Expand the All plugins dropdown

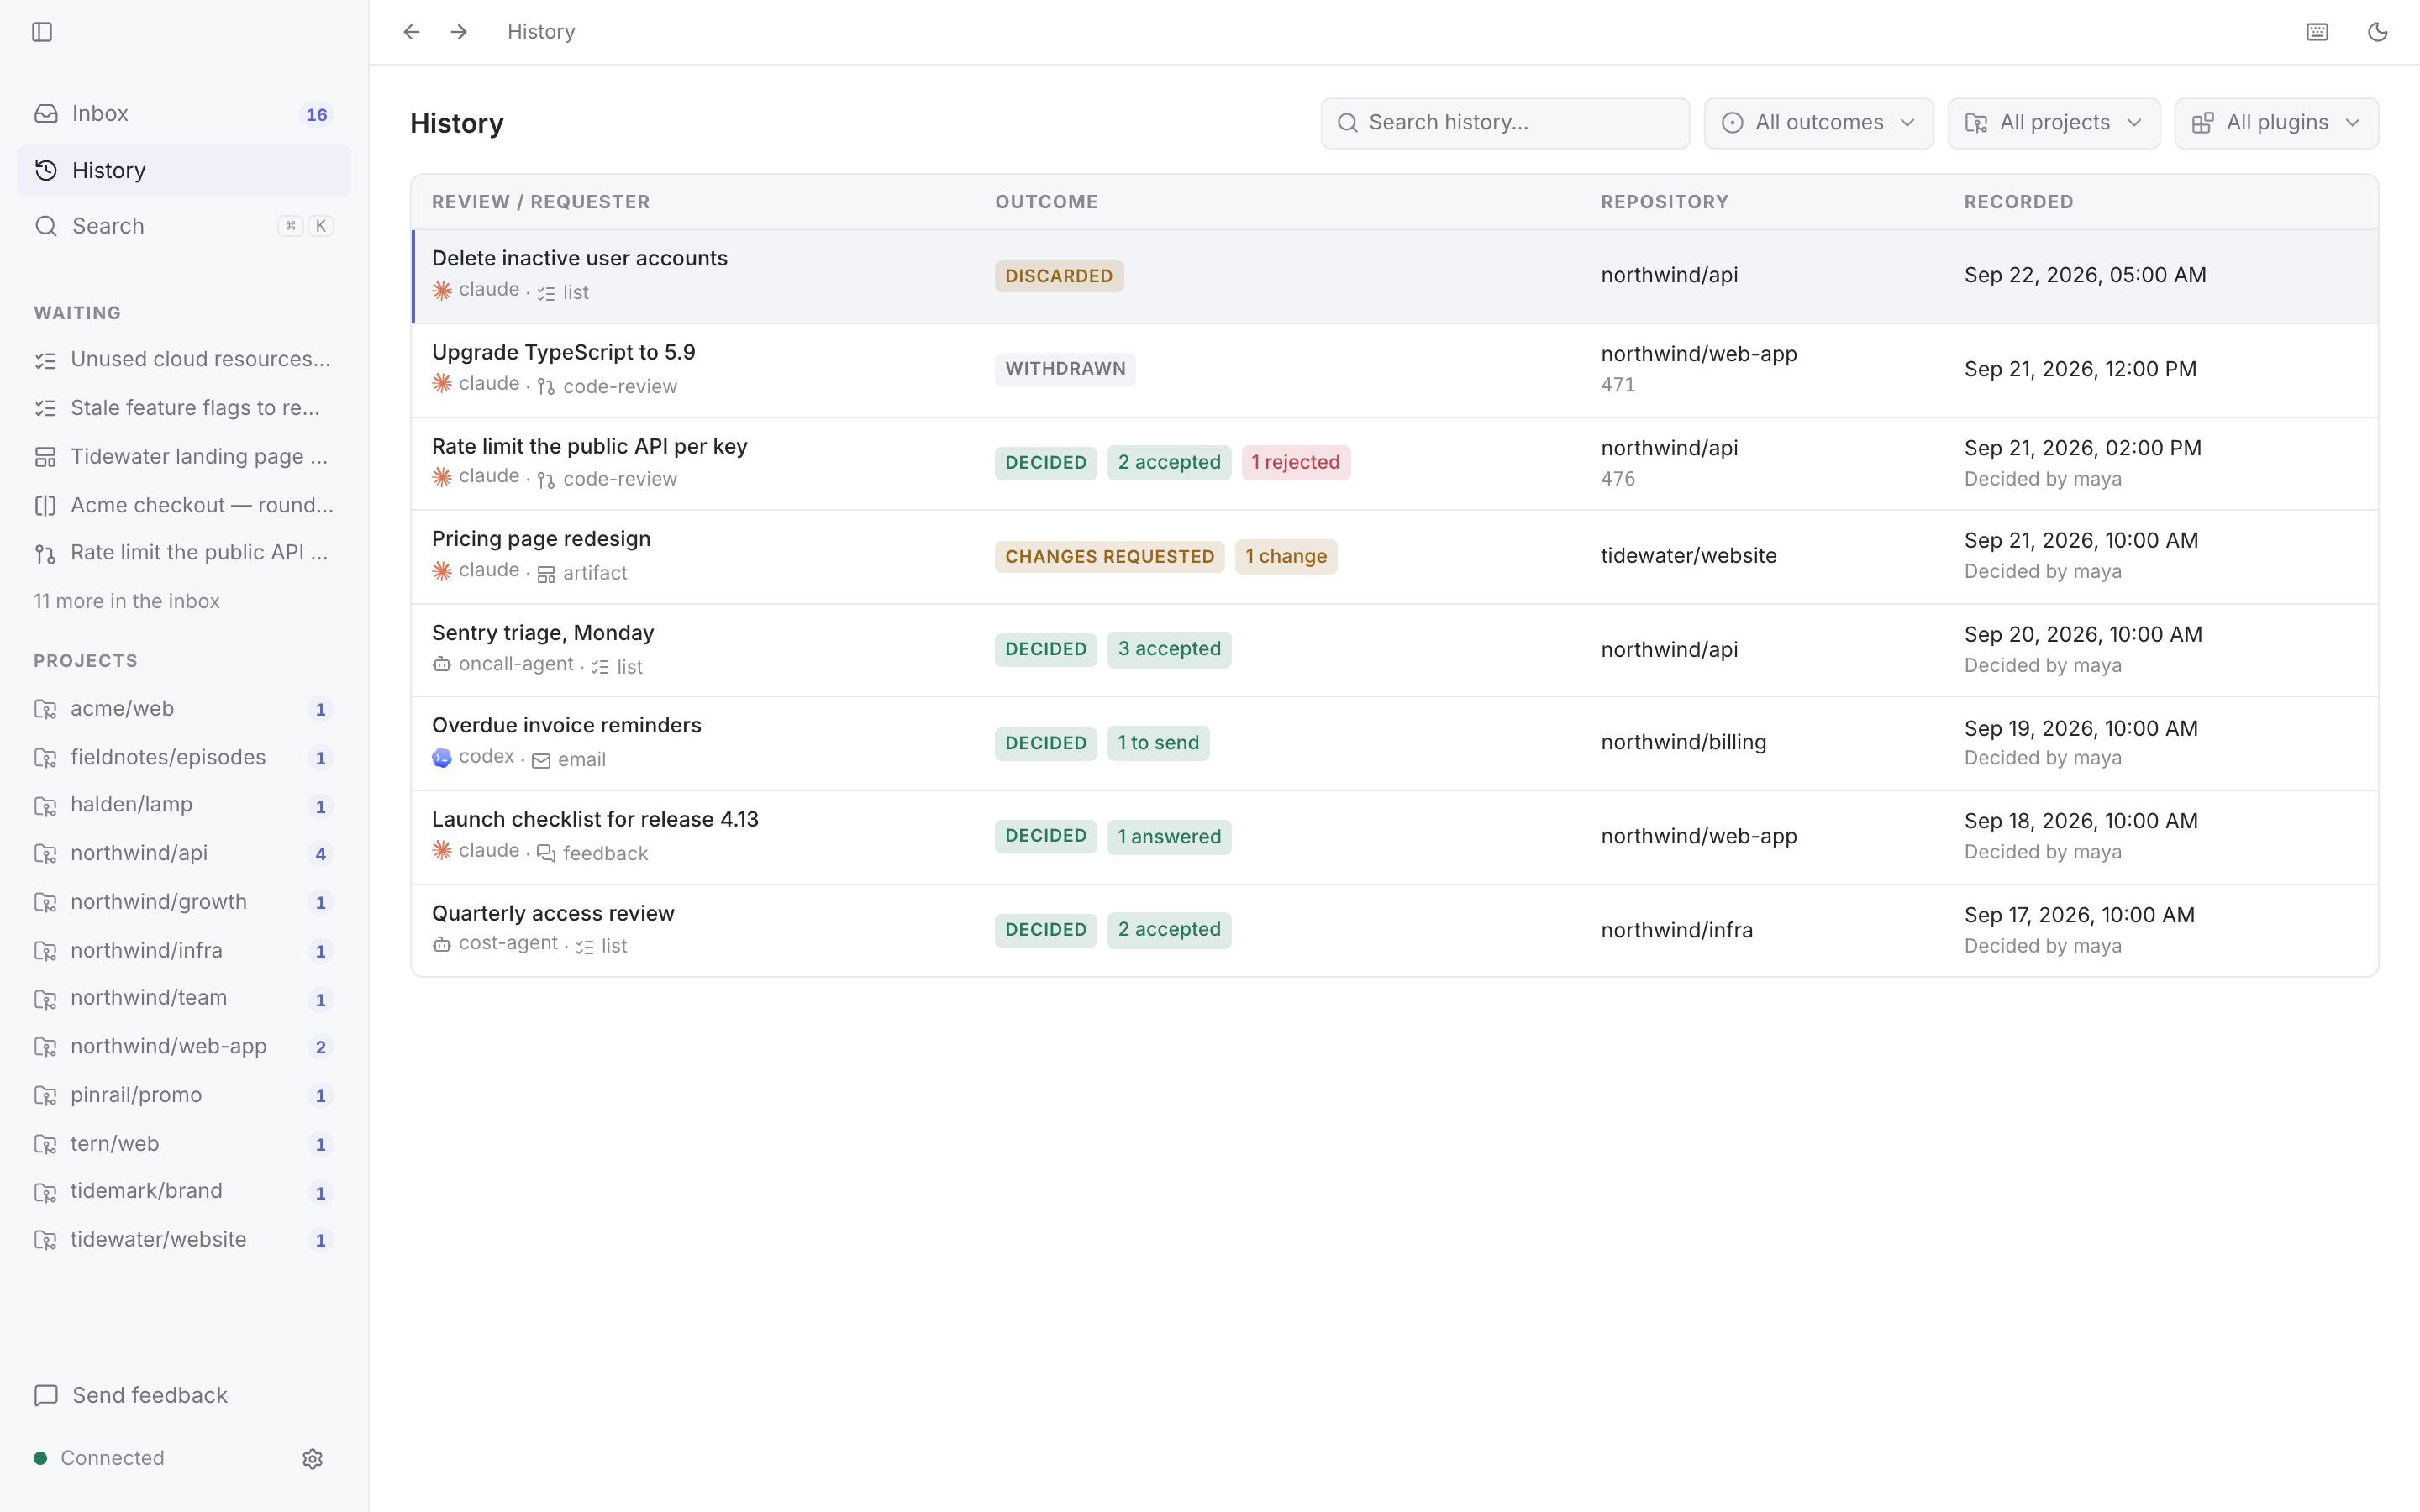(2276, 123)
